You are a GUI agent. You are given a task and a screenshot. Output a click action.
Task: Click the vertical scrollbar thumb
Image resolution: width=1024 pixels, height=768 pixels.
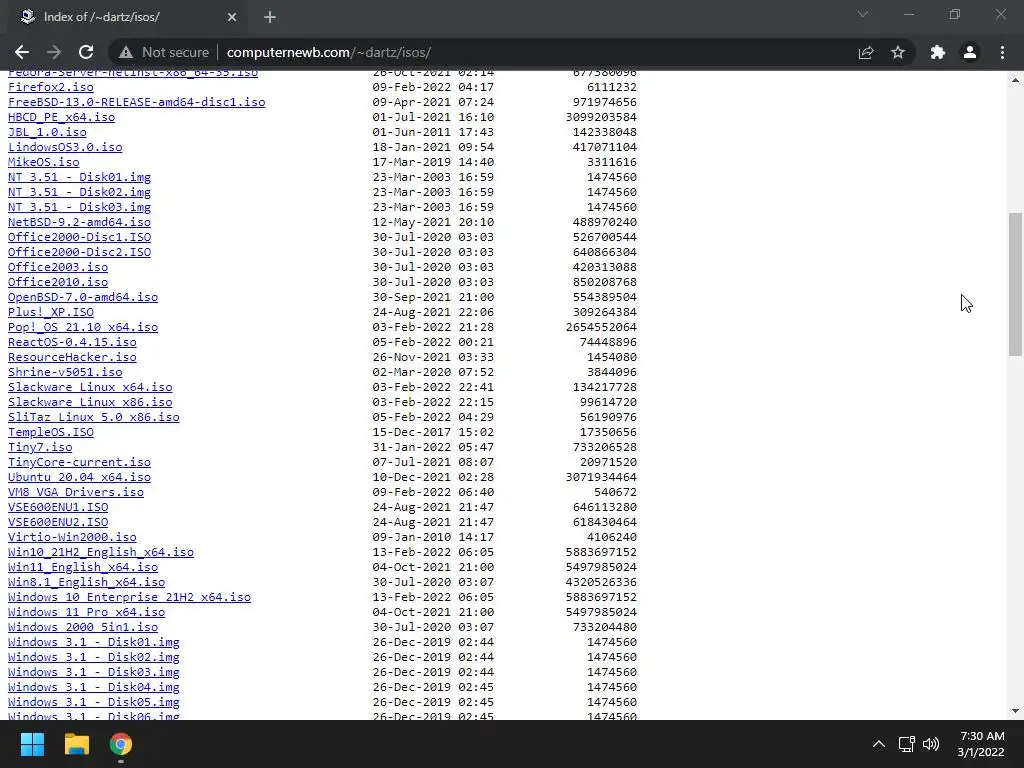1015,284
